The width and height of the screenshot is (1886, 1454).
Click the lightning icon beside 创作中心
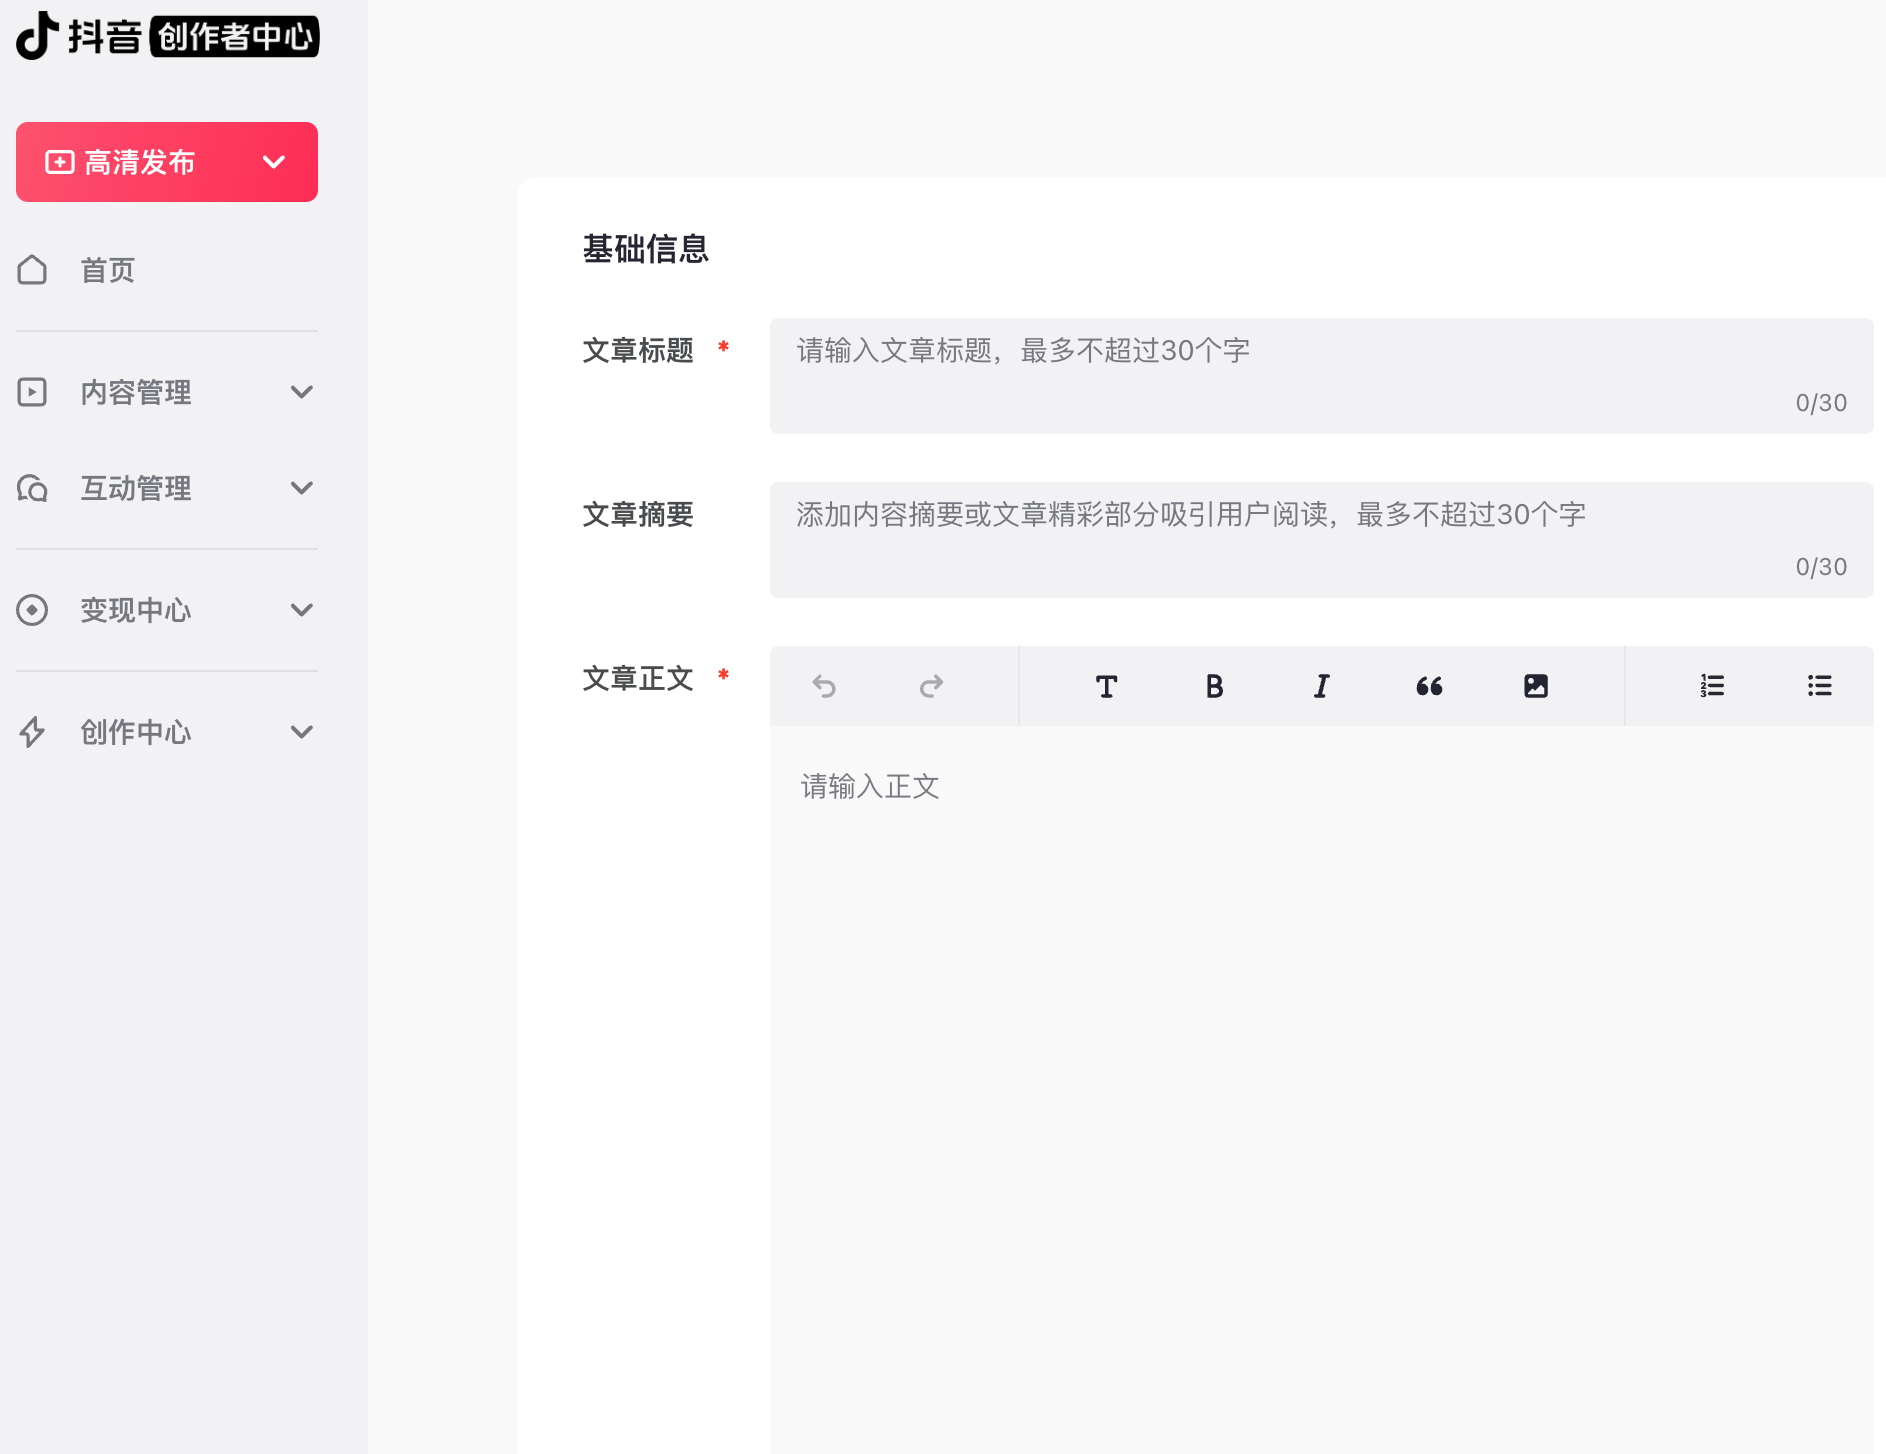[32, 732]
